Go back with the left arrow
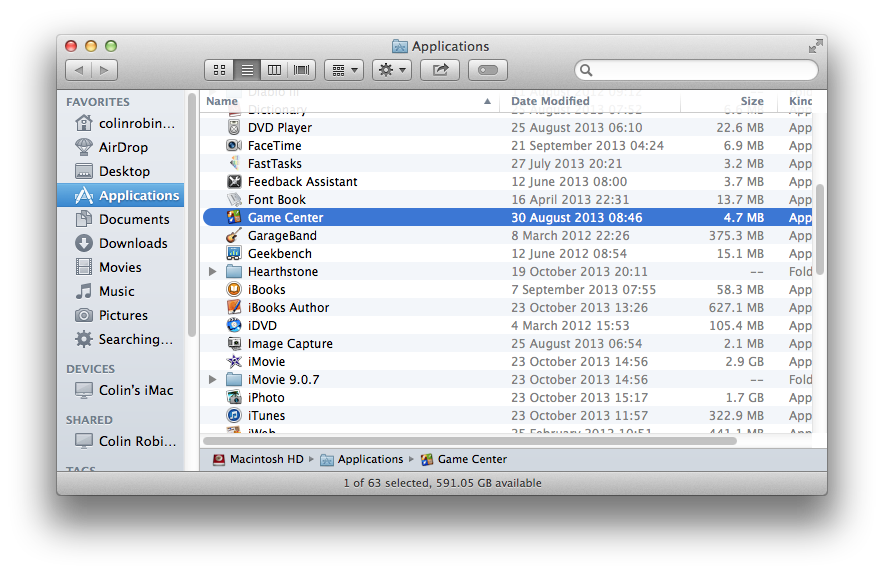884x574 pixels. click(79, 70)
